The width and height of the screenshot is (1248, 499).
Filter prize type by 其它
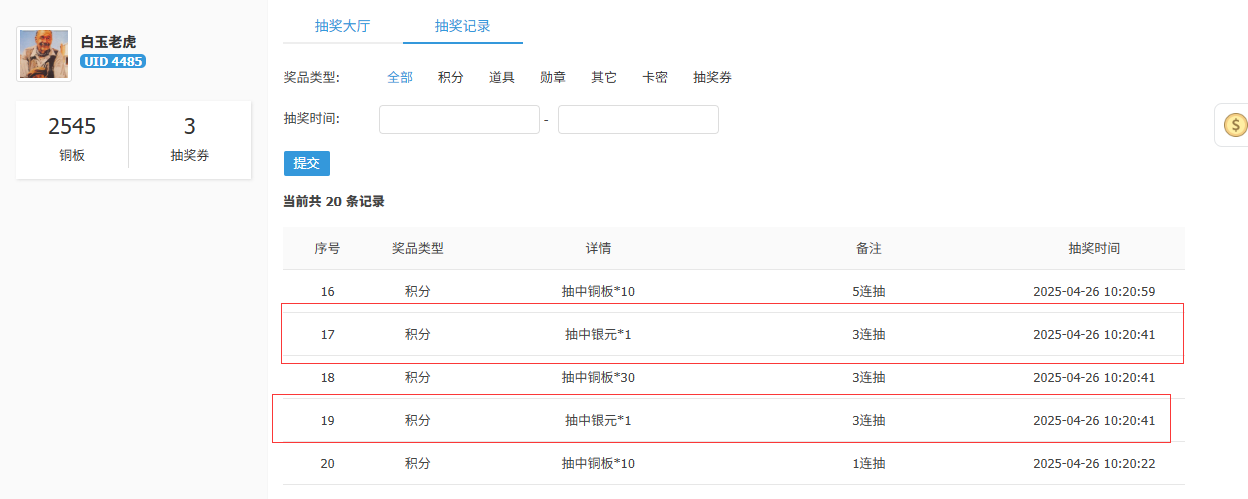pos(604,77)
